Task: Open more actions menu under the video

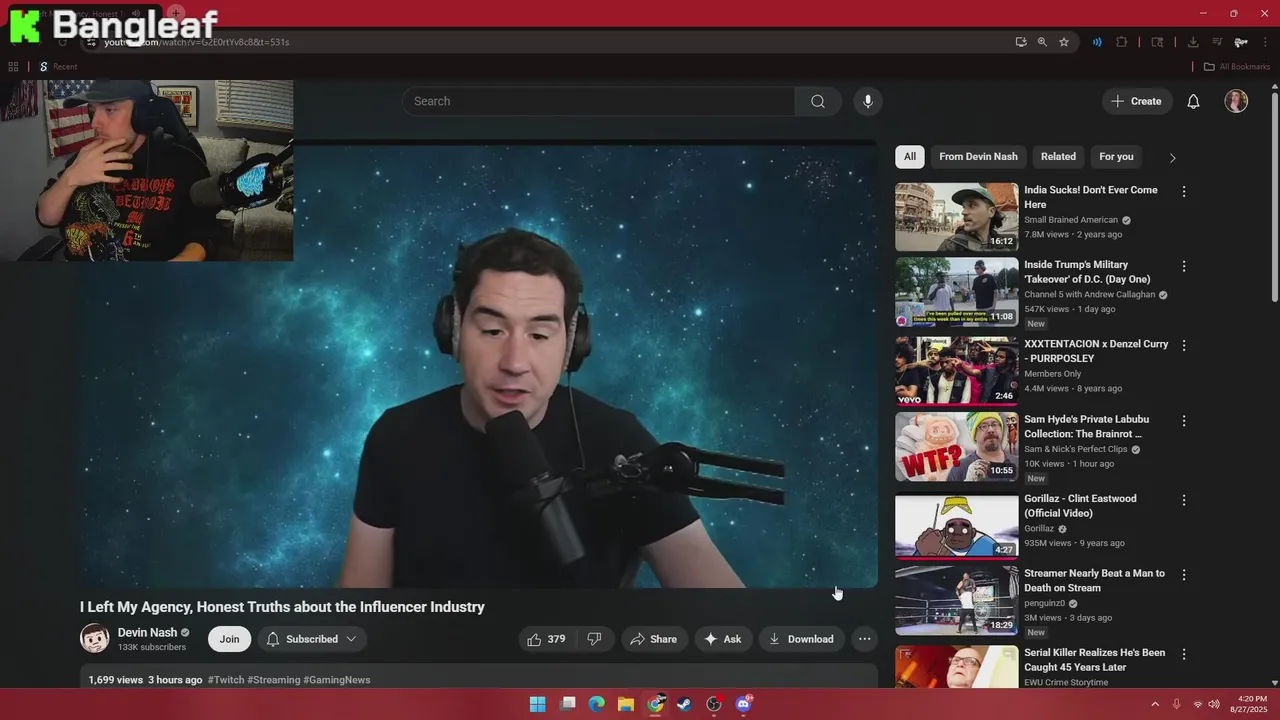Action: (865, 639)
